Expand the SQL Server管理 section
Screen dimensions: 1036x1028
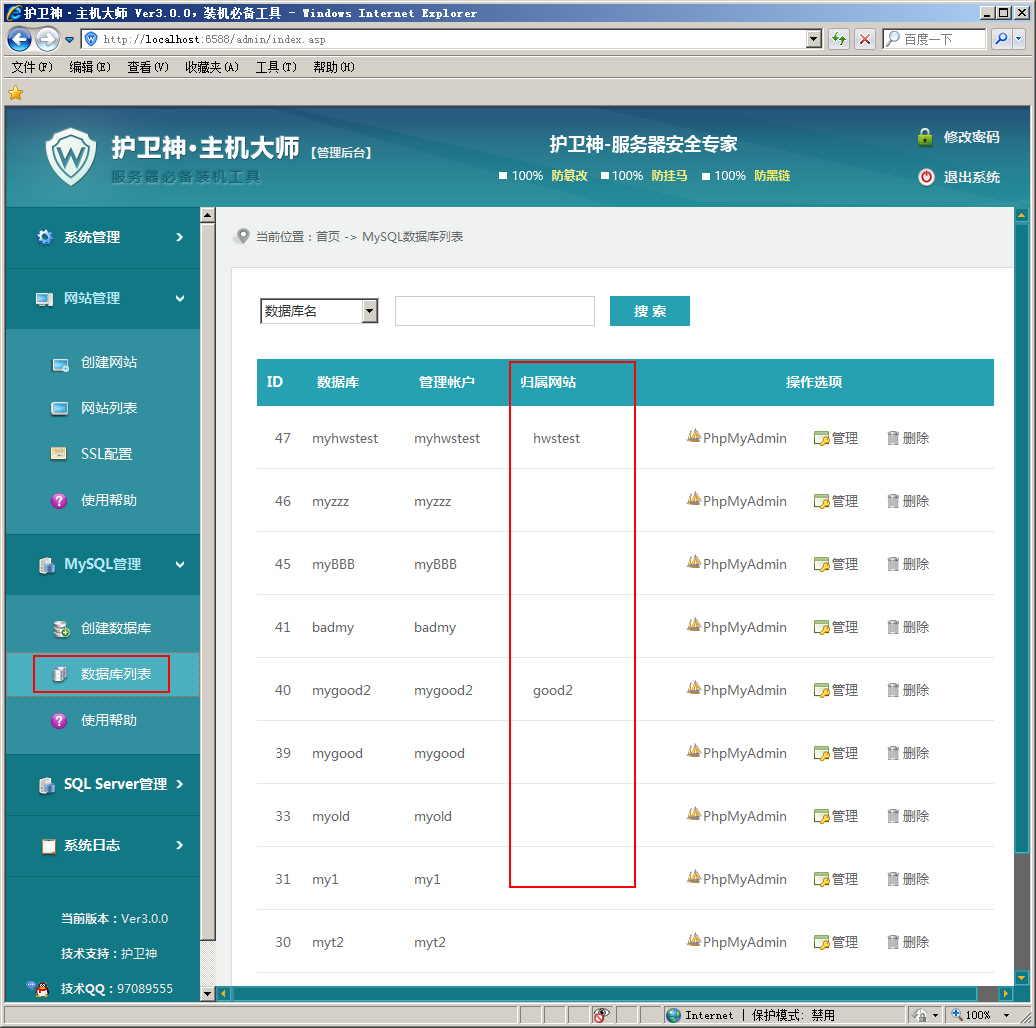pos(110,784)
